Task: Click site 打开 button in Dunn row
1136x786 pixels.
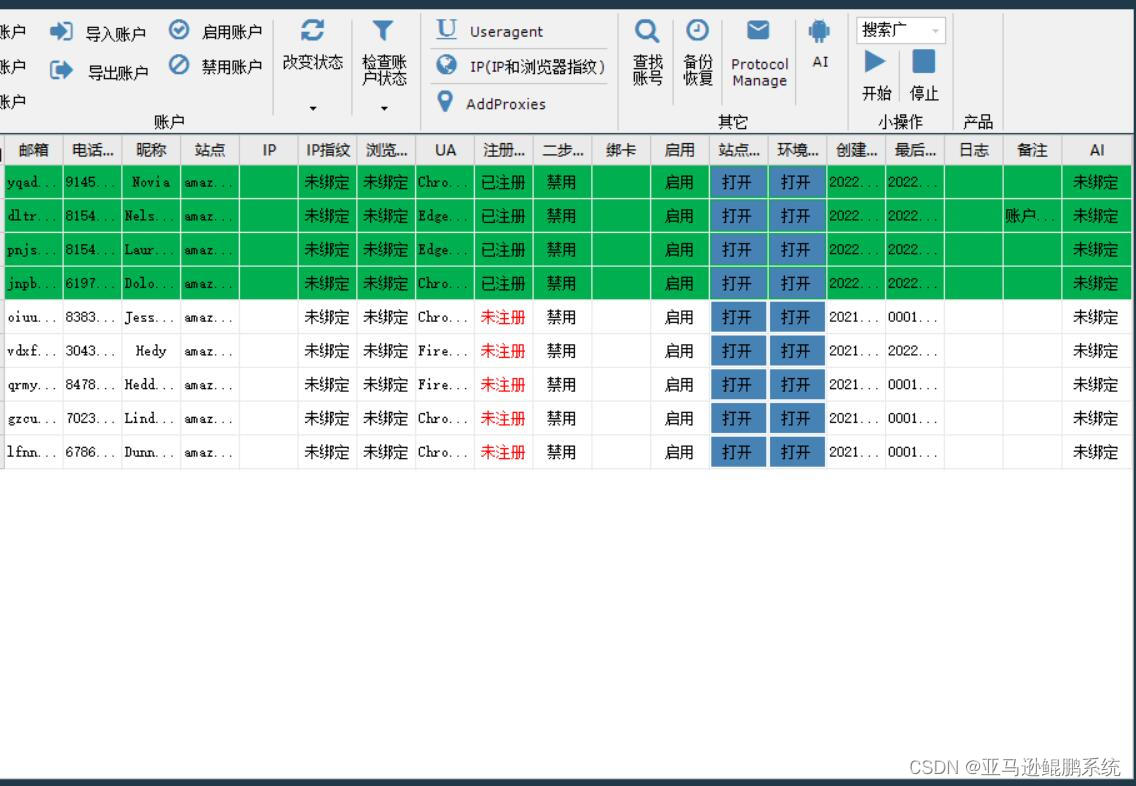Action: click(x=738, y=452)
